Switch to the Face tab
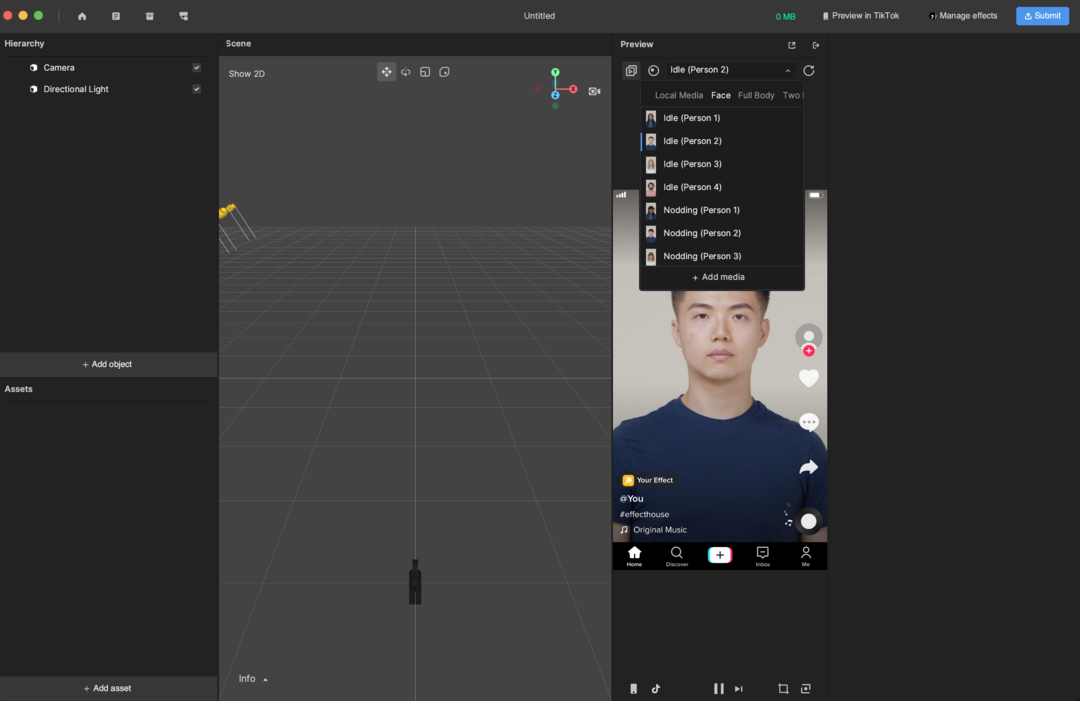The height and width of the screenshot is (701, 1080). click(x=720, y=95)
